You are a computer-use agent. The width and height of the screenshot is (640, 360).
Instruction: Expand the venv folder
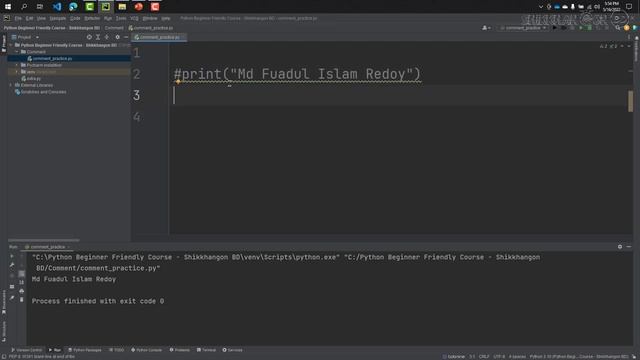[17, 72]
